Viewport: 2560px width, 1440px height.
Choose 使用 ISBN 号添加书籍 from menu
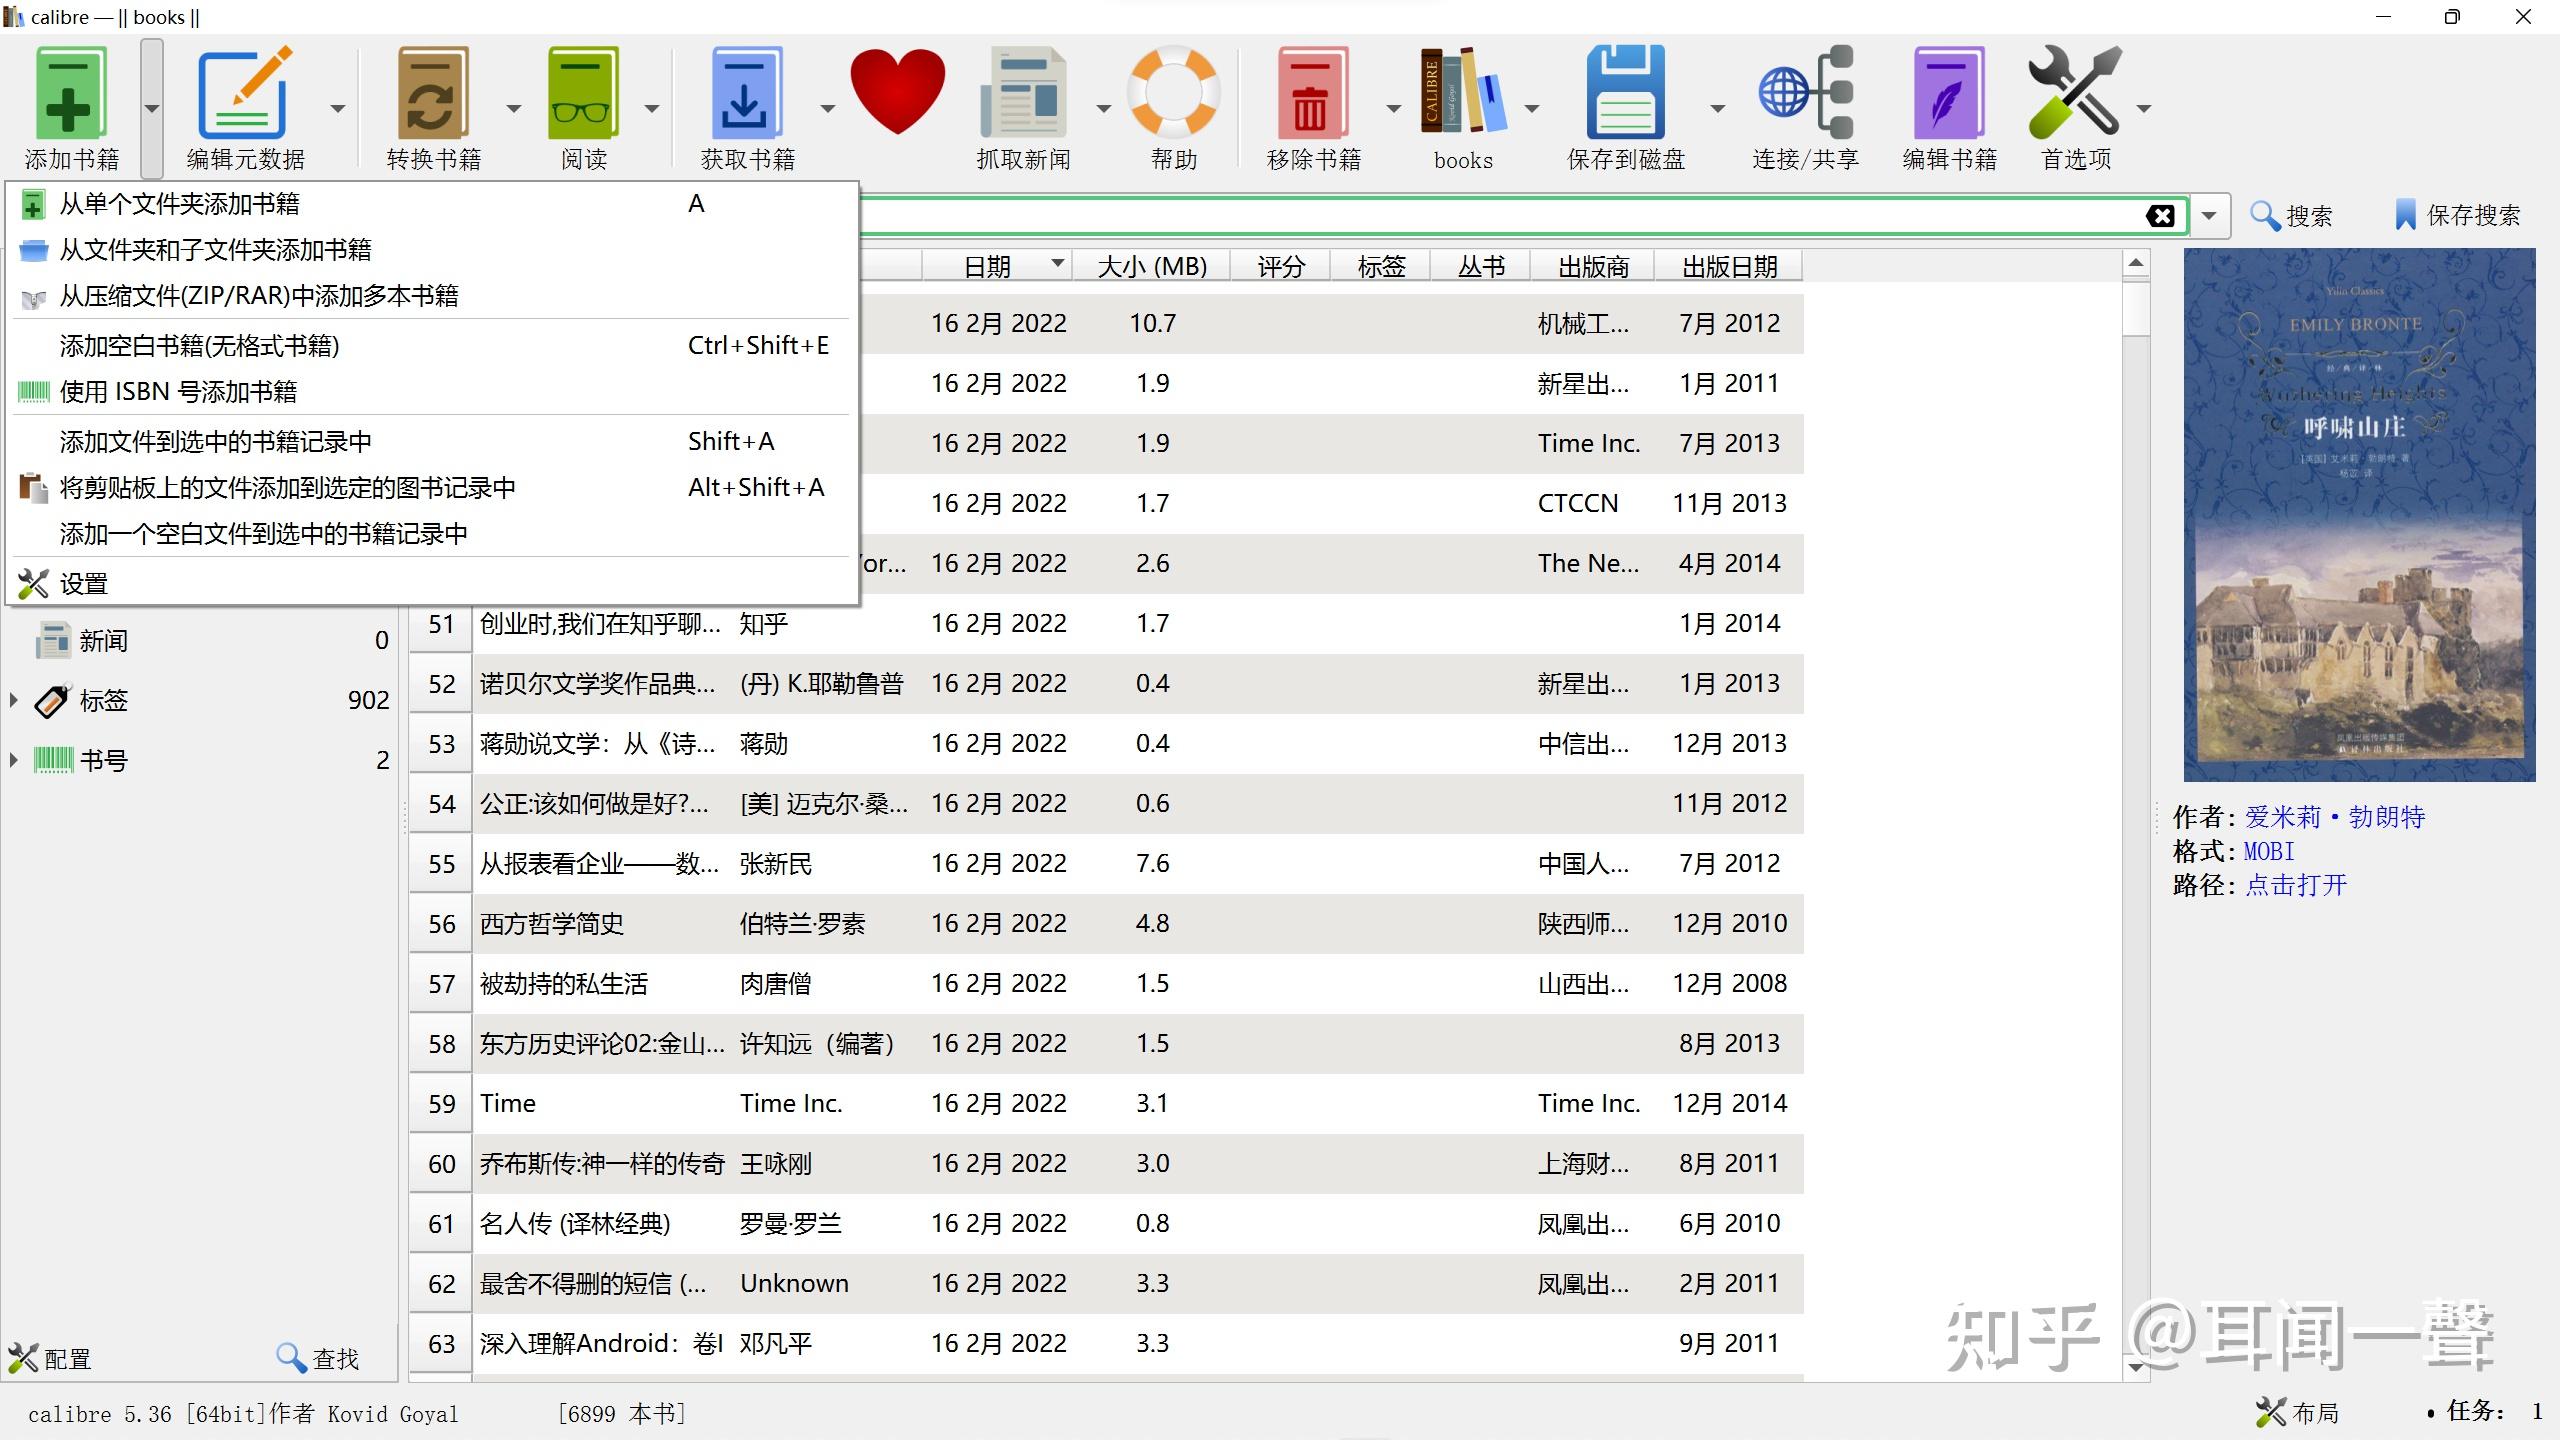[x=178, y=391]
